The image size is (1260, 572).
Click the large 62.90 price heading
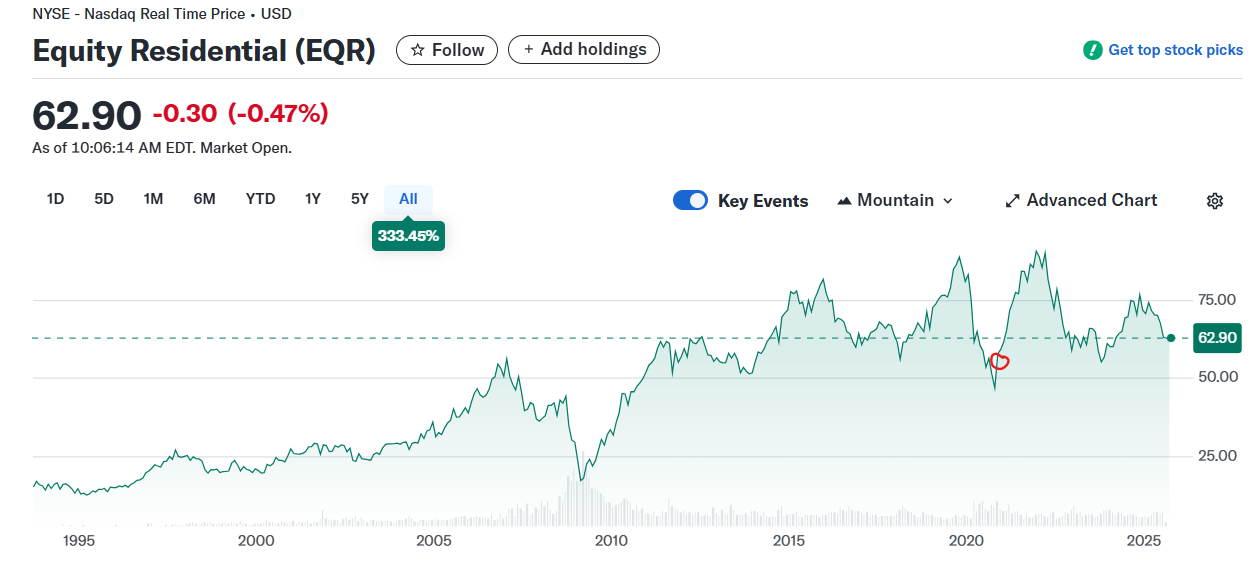[x=87, y=116]
